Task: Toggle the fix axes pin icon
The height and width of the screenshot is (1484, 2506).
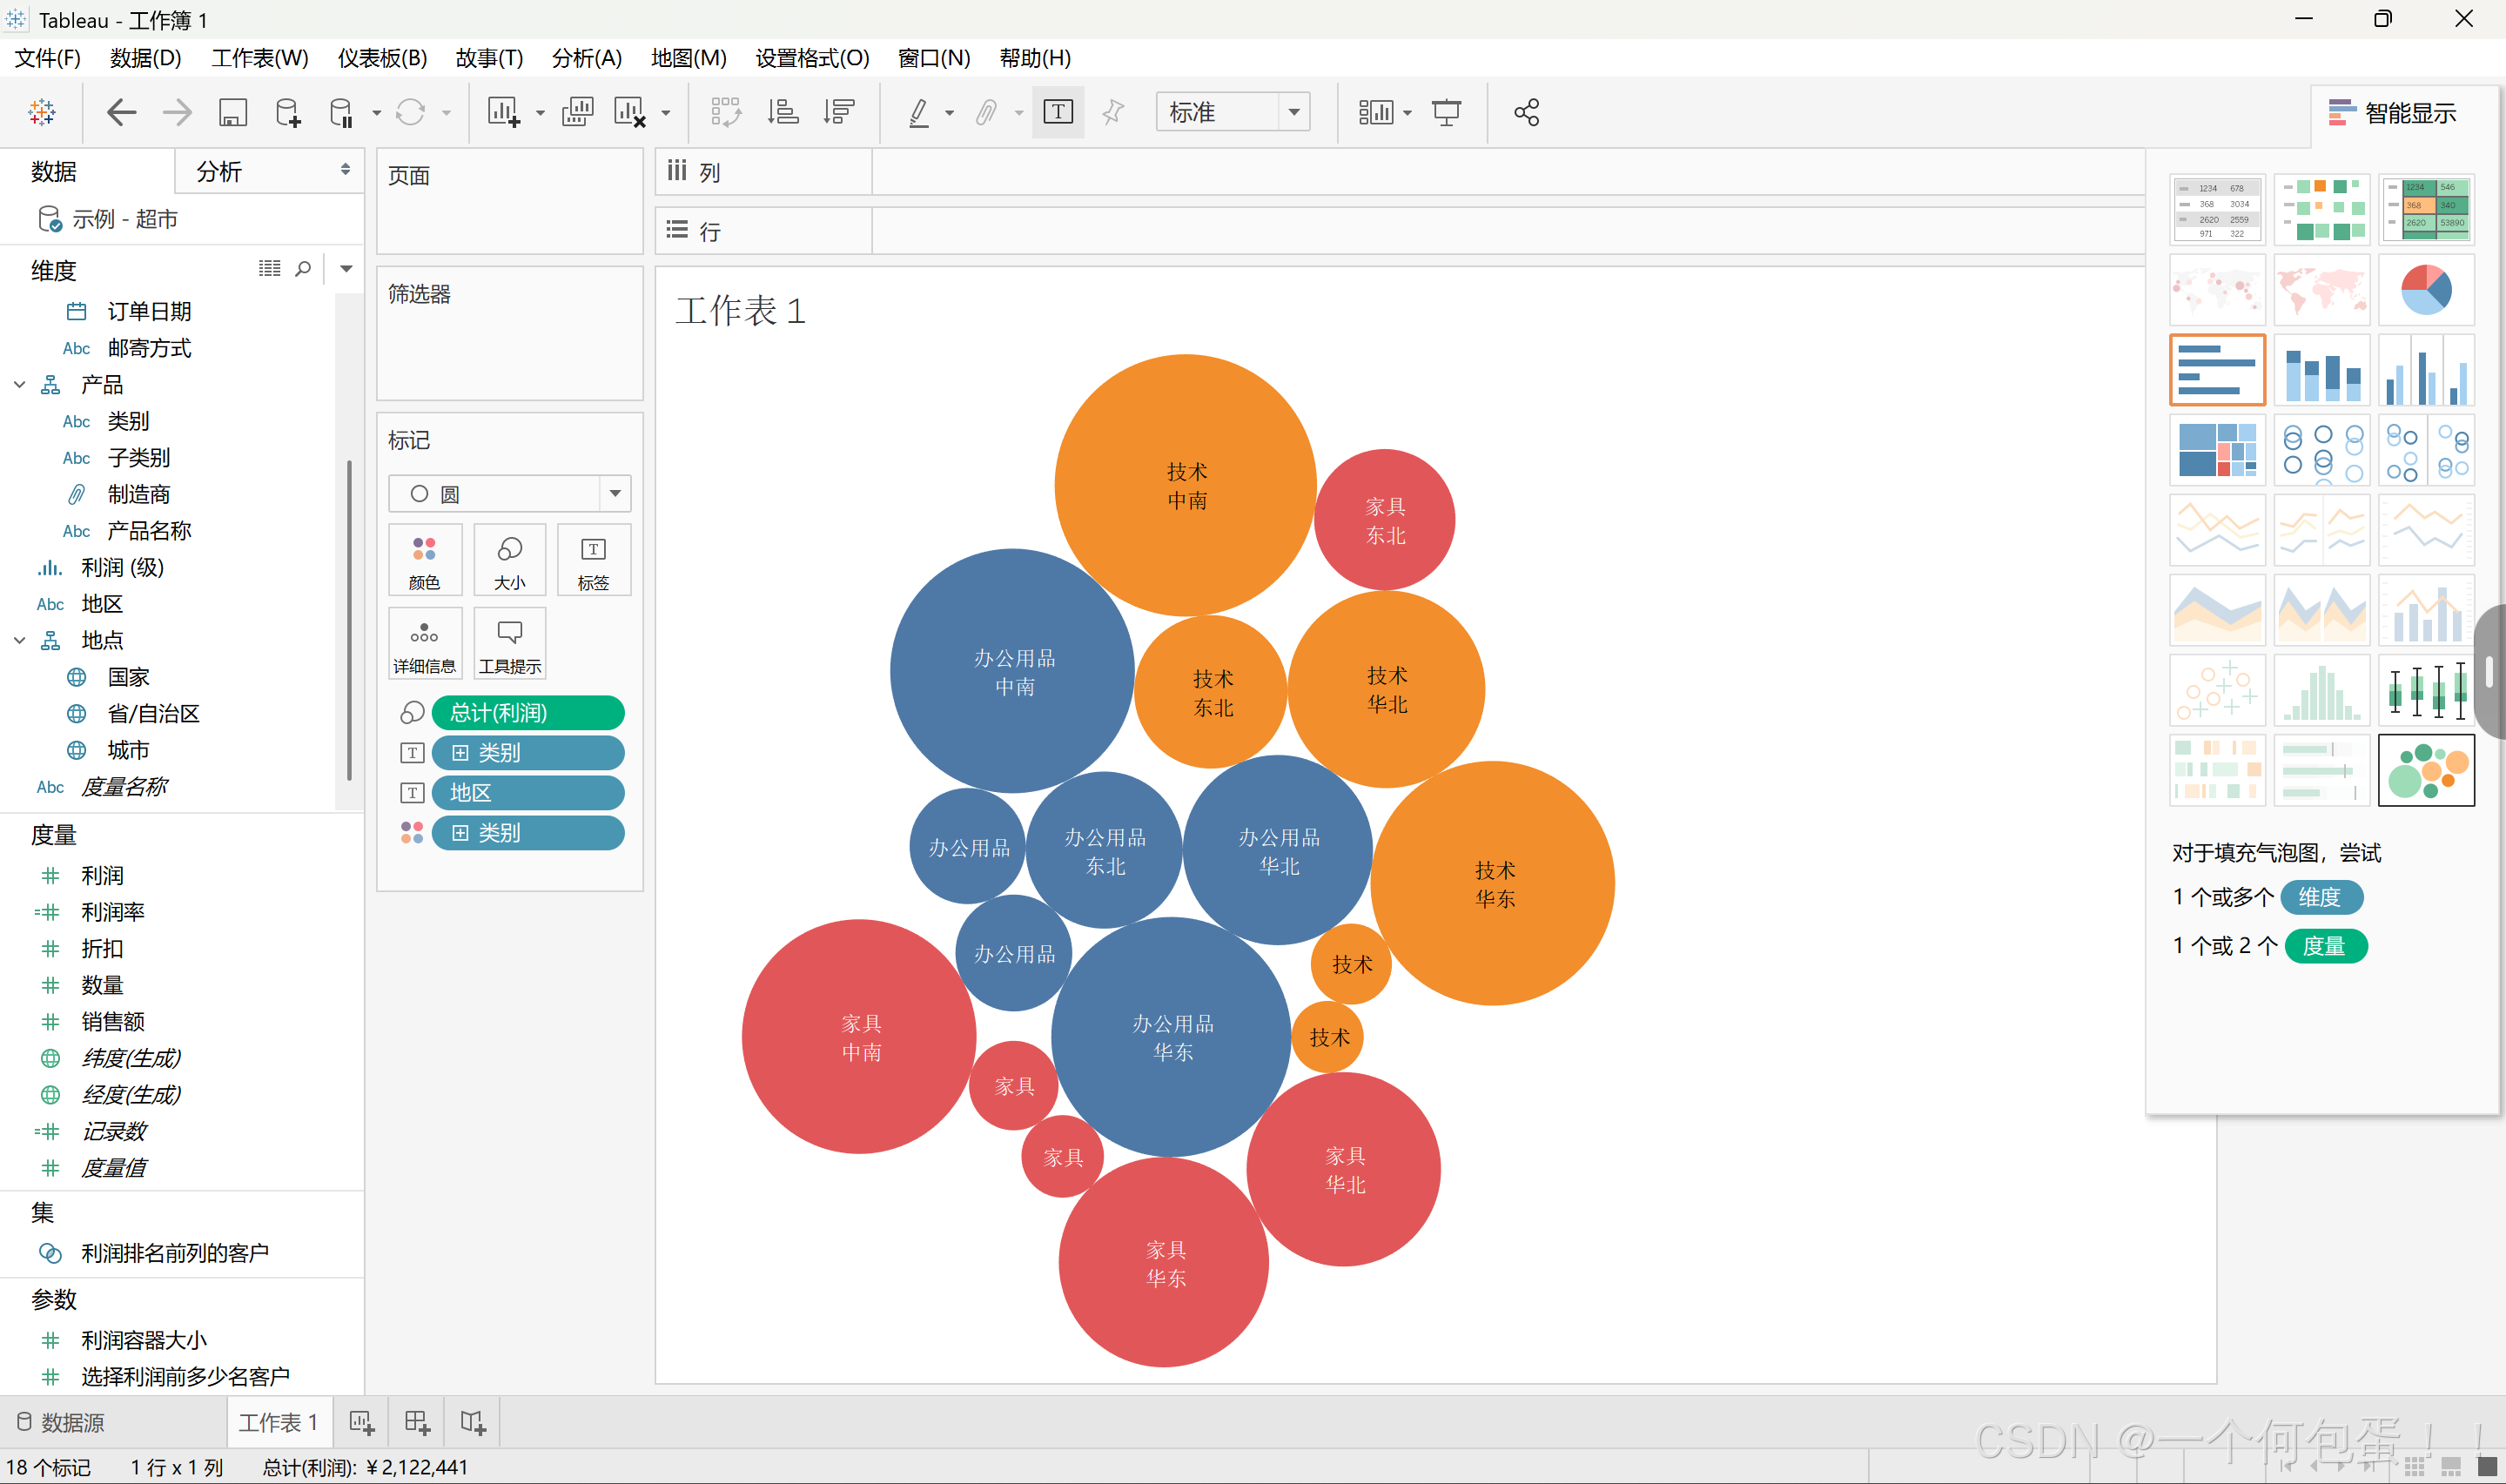Action: (x=1113, y=112)
